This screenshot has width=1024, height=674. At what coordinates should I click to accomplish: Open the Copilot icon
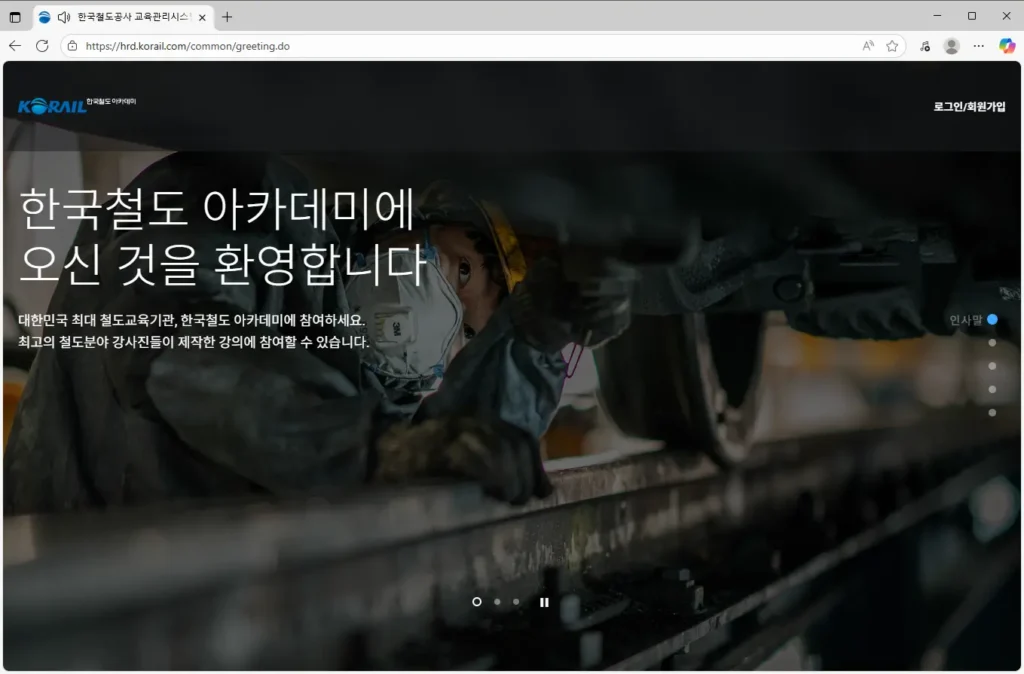pyautogui.click(x=1008, y=45)
